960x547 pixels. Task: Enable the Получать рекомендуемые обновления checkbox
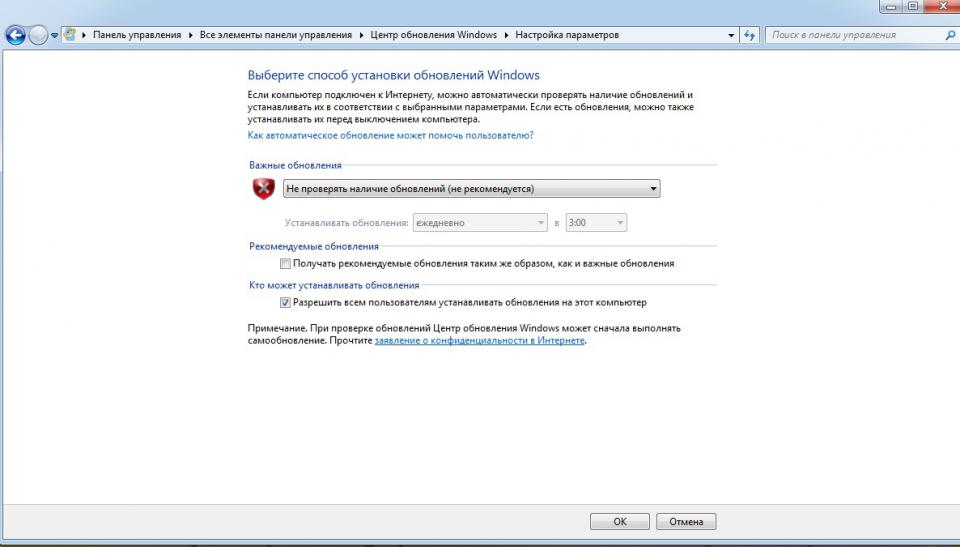285,264
